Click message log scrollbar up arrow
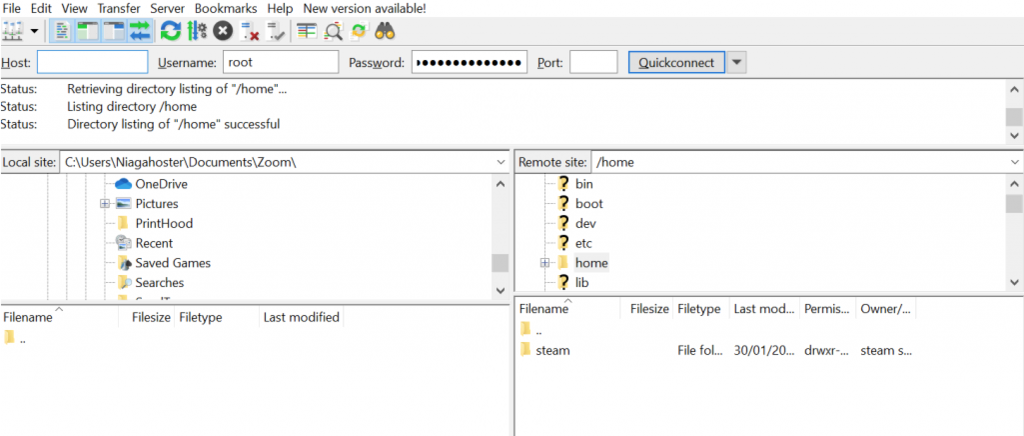 tap(1014, 89)
